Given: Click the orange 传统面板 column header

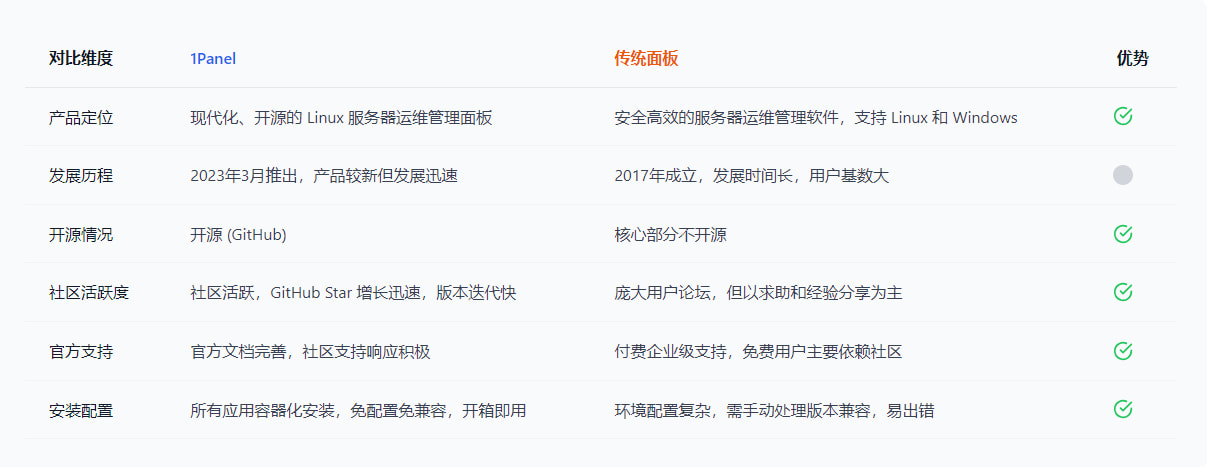Looking at the screenshot, I should coord(646,58).
